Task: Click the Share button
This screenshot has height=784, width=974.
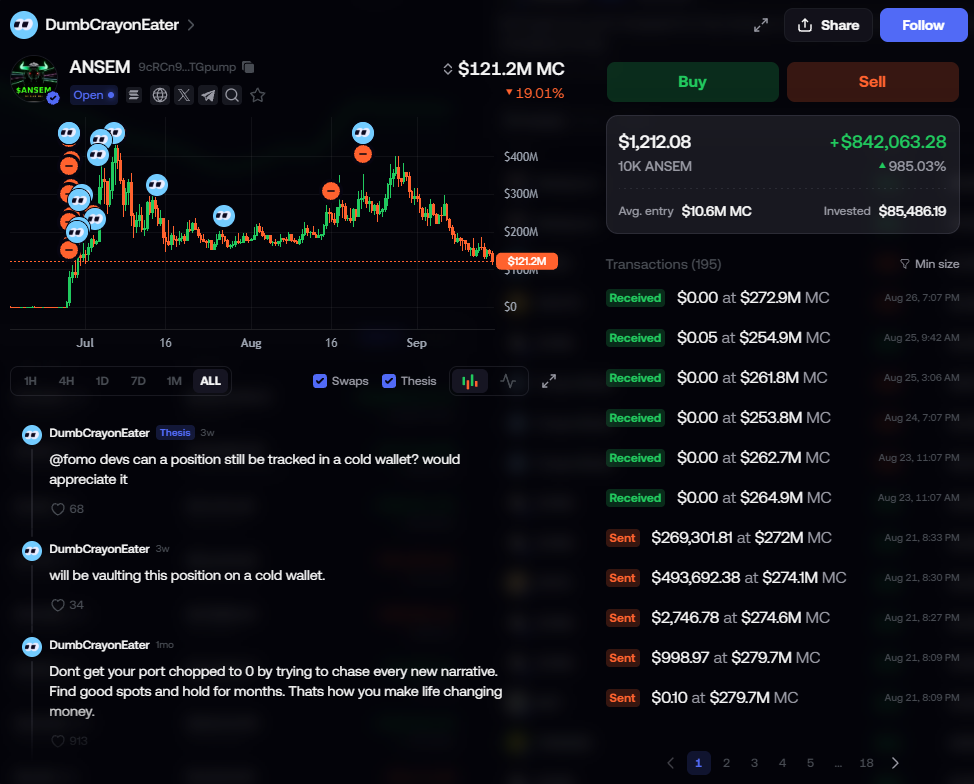Action: point(829,25)
